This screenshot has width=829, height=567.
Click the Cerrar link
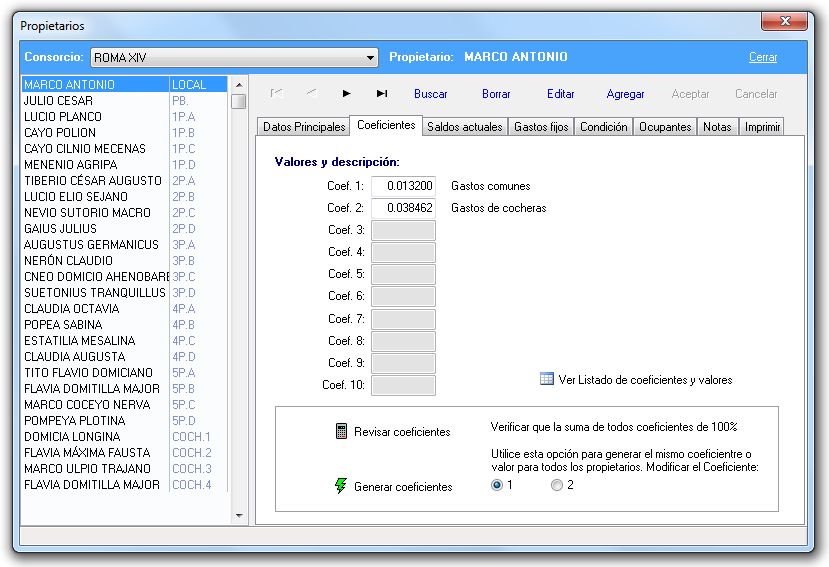pyautogui.click(x=762, y=57)
